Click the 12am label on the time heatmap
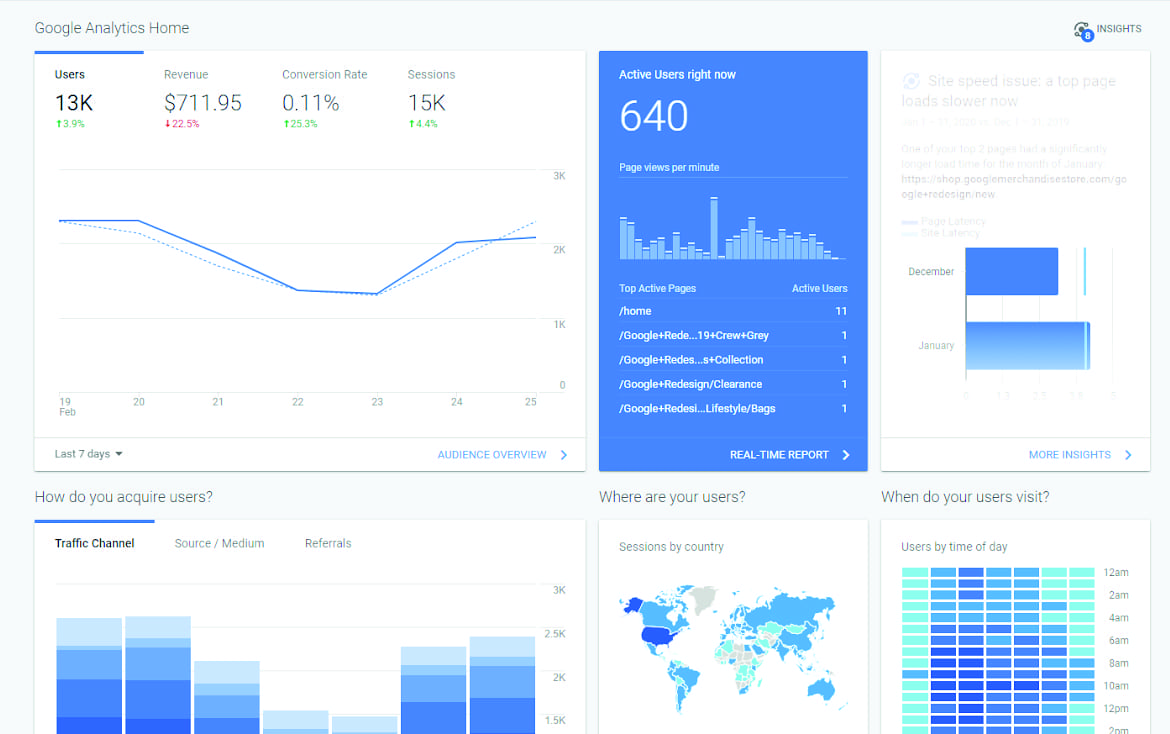The width and height of the screenshot is (1170, 734). (x=1116, y=572)
